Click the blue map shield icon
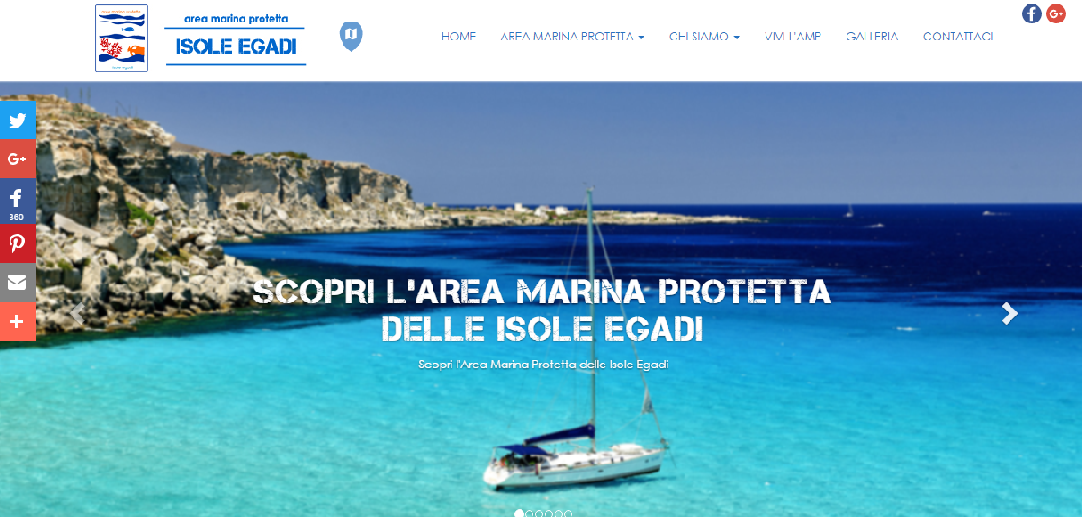 coord(351,36)
